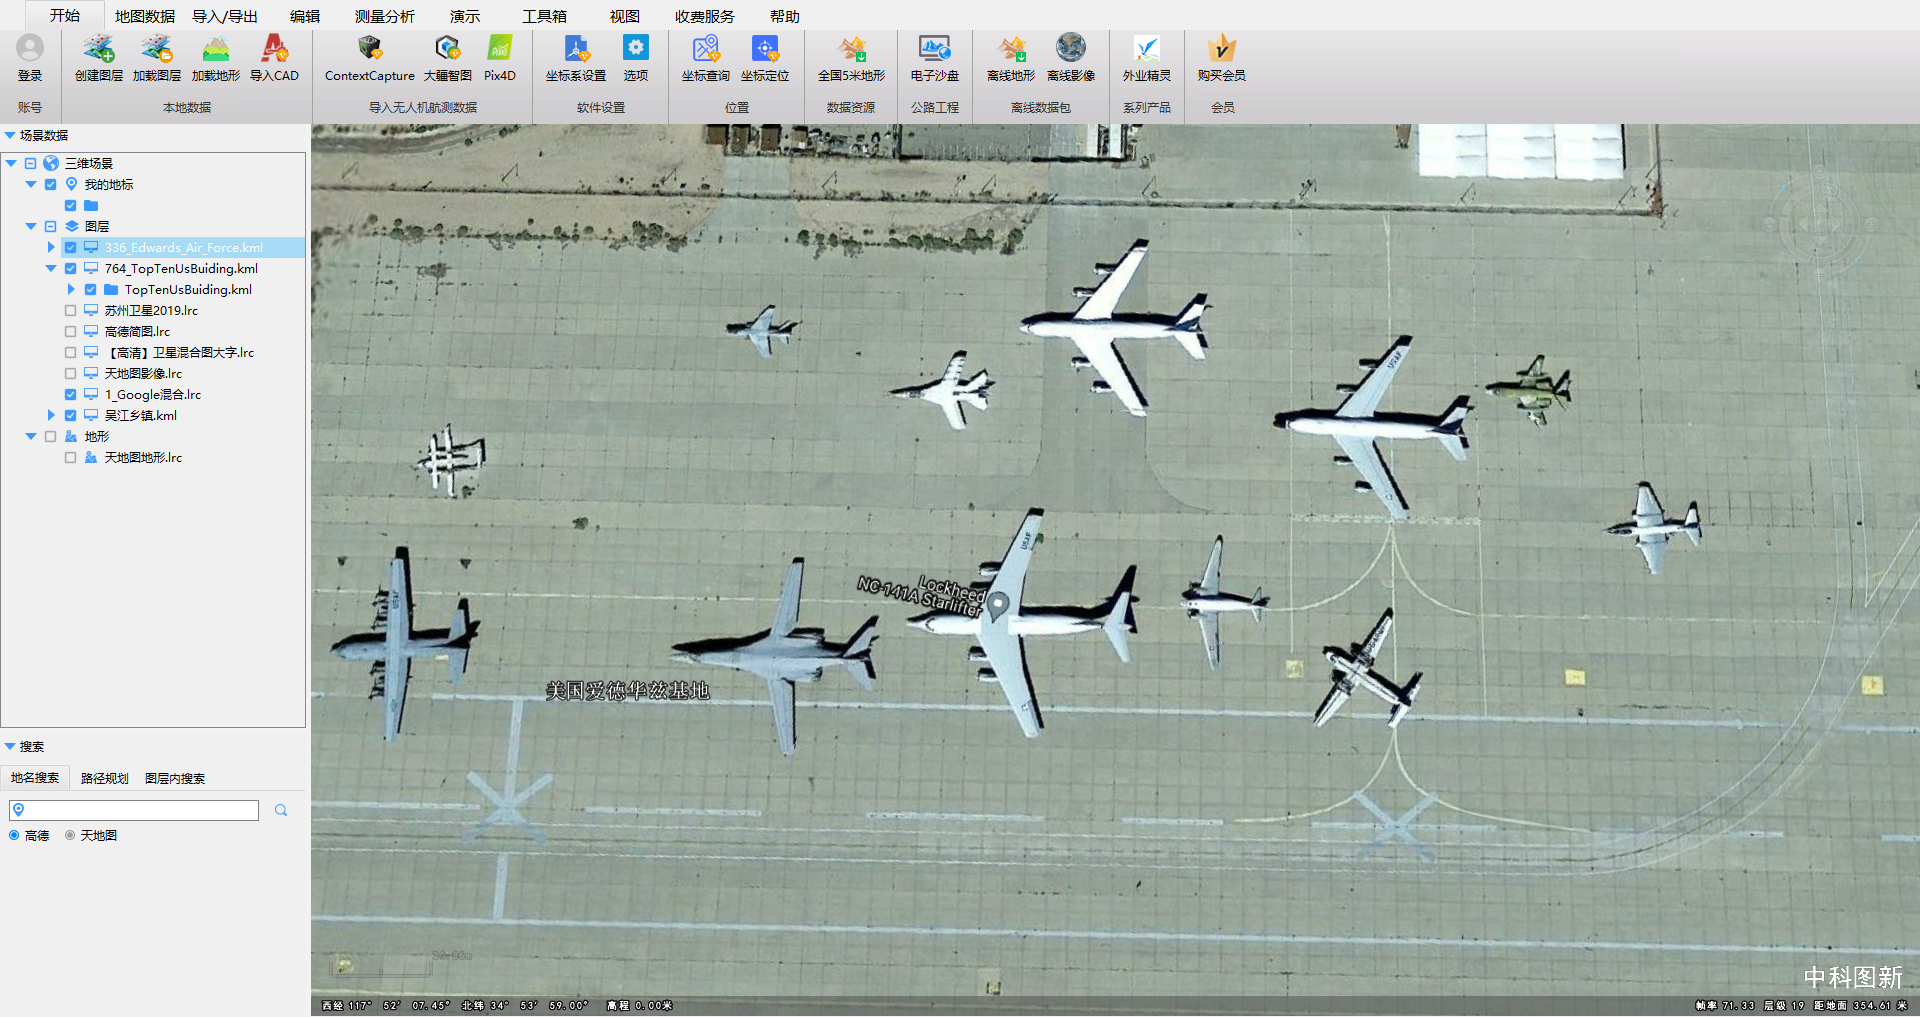
Task: Click the Pix4D import icon
Action: pos(500,48)
